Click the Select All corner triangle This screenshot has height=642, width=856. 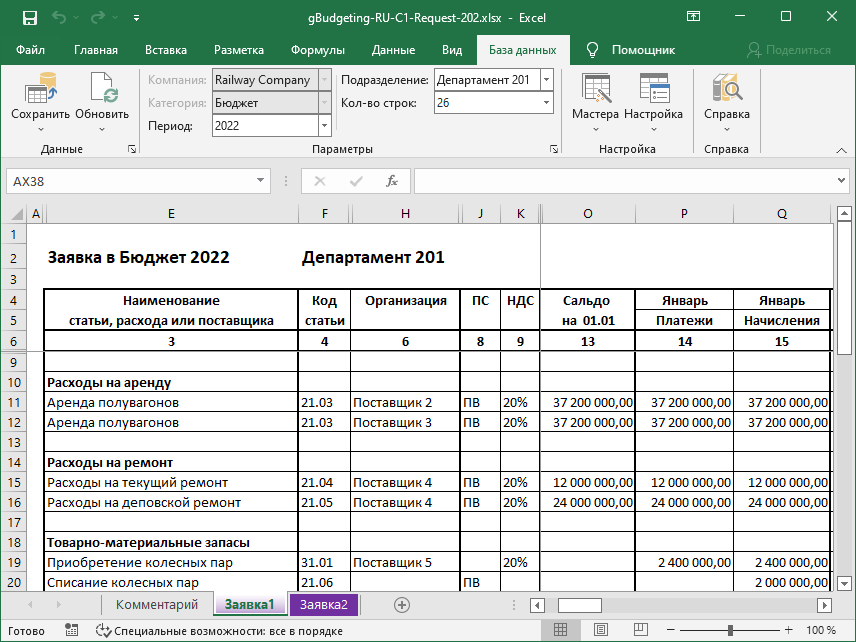pyautogui.click(x=17, y=213)
